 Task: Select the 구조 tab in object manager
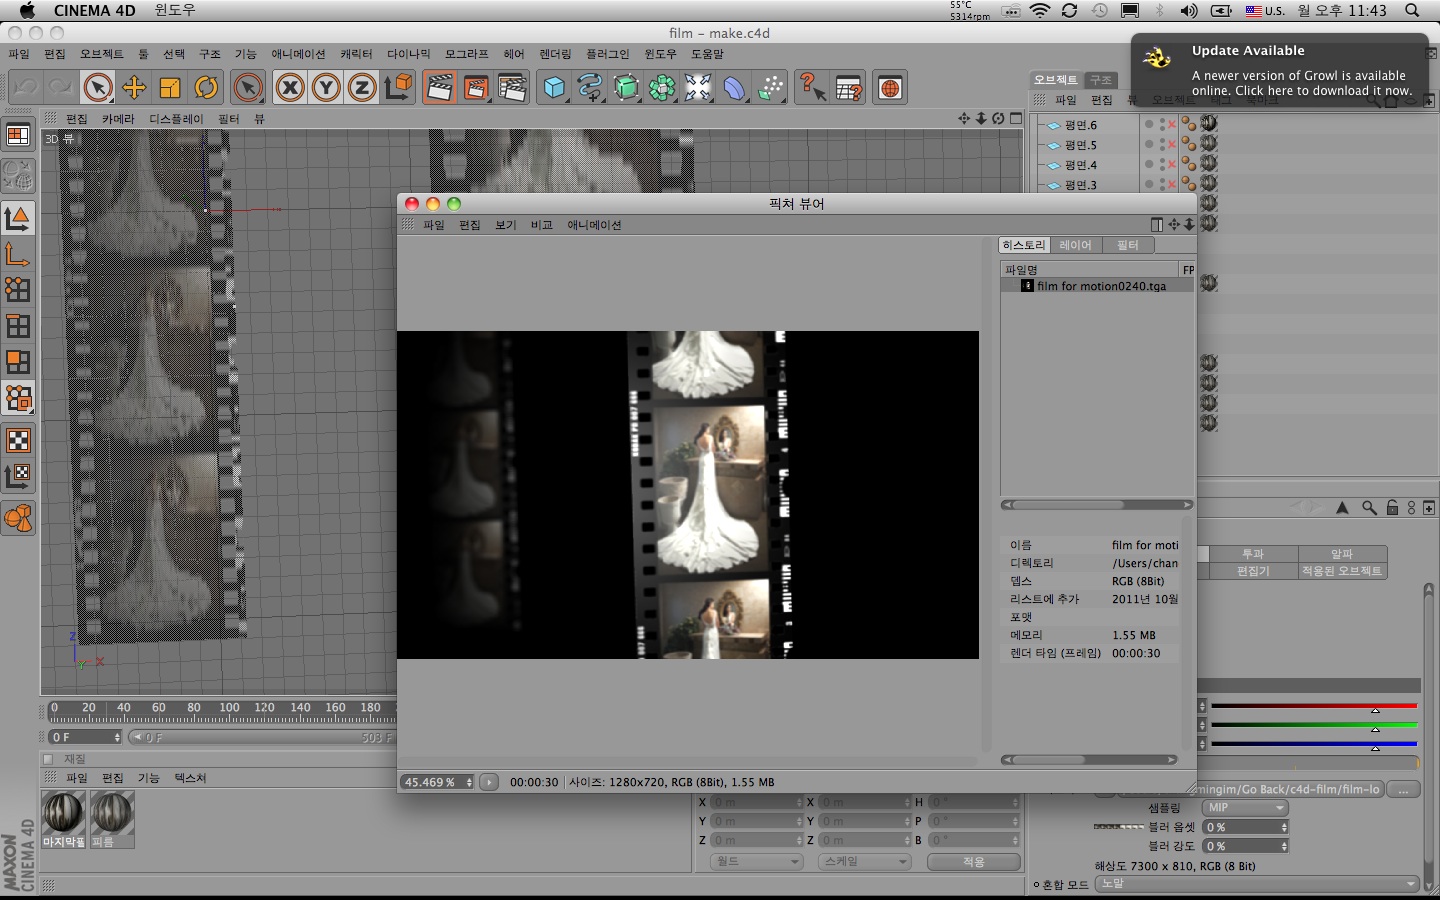tap(1101, 80)
